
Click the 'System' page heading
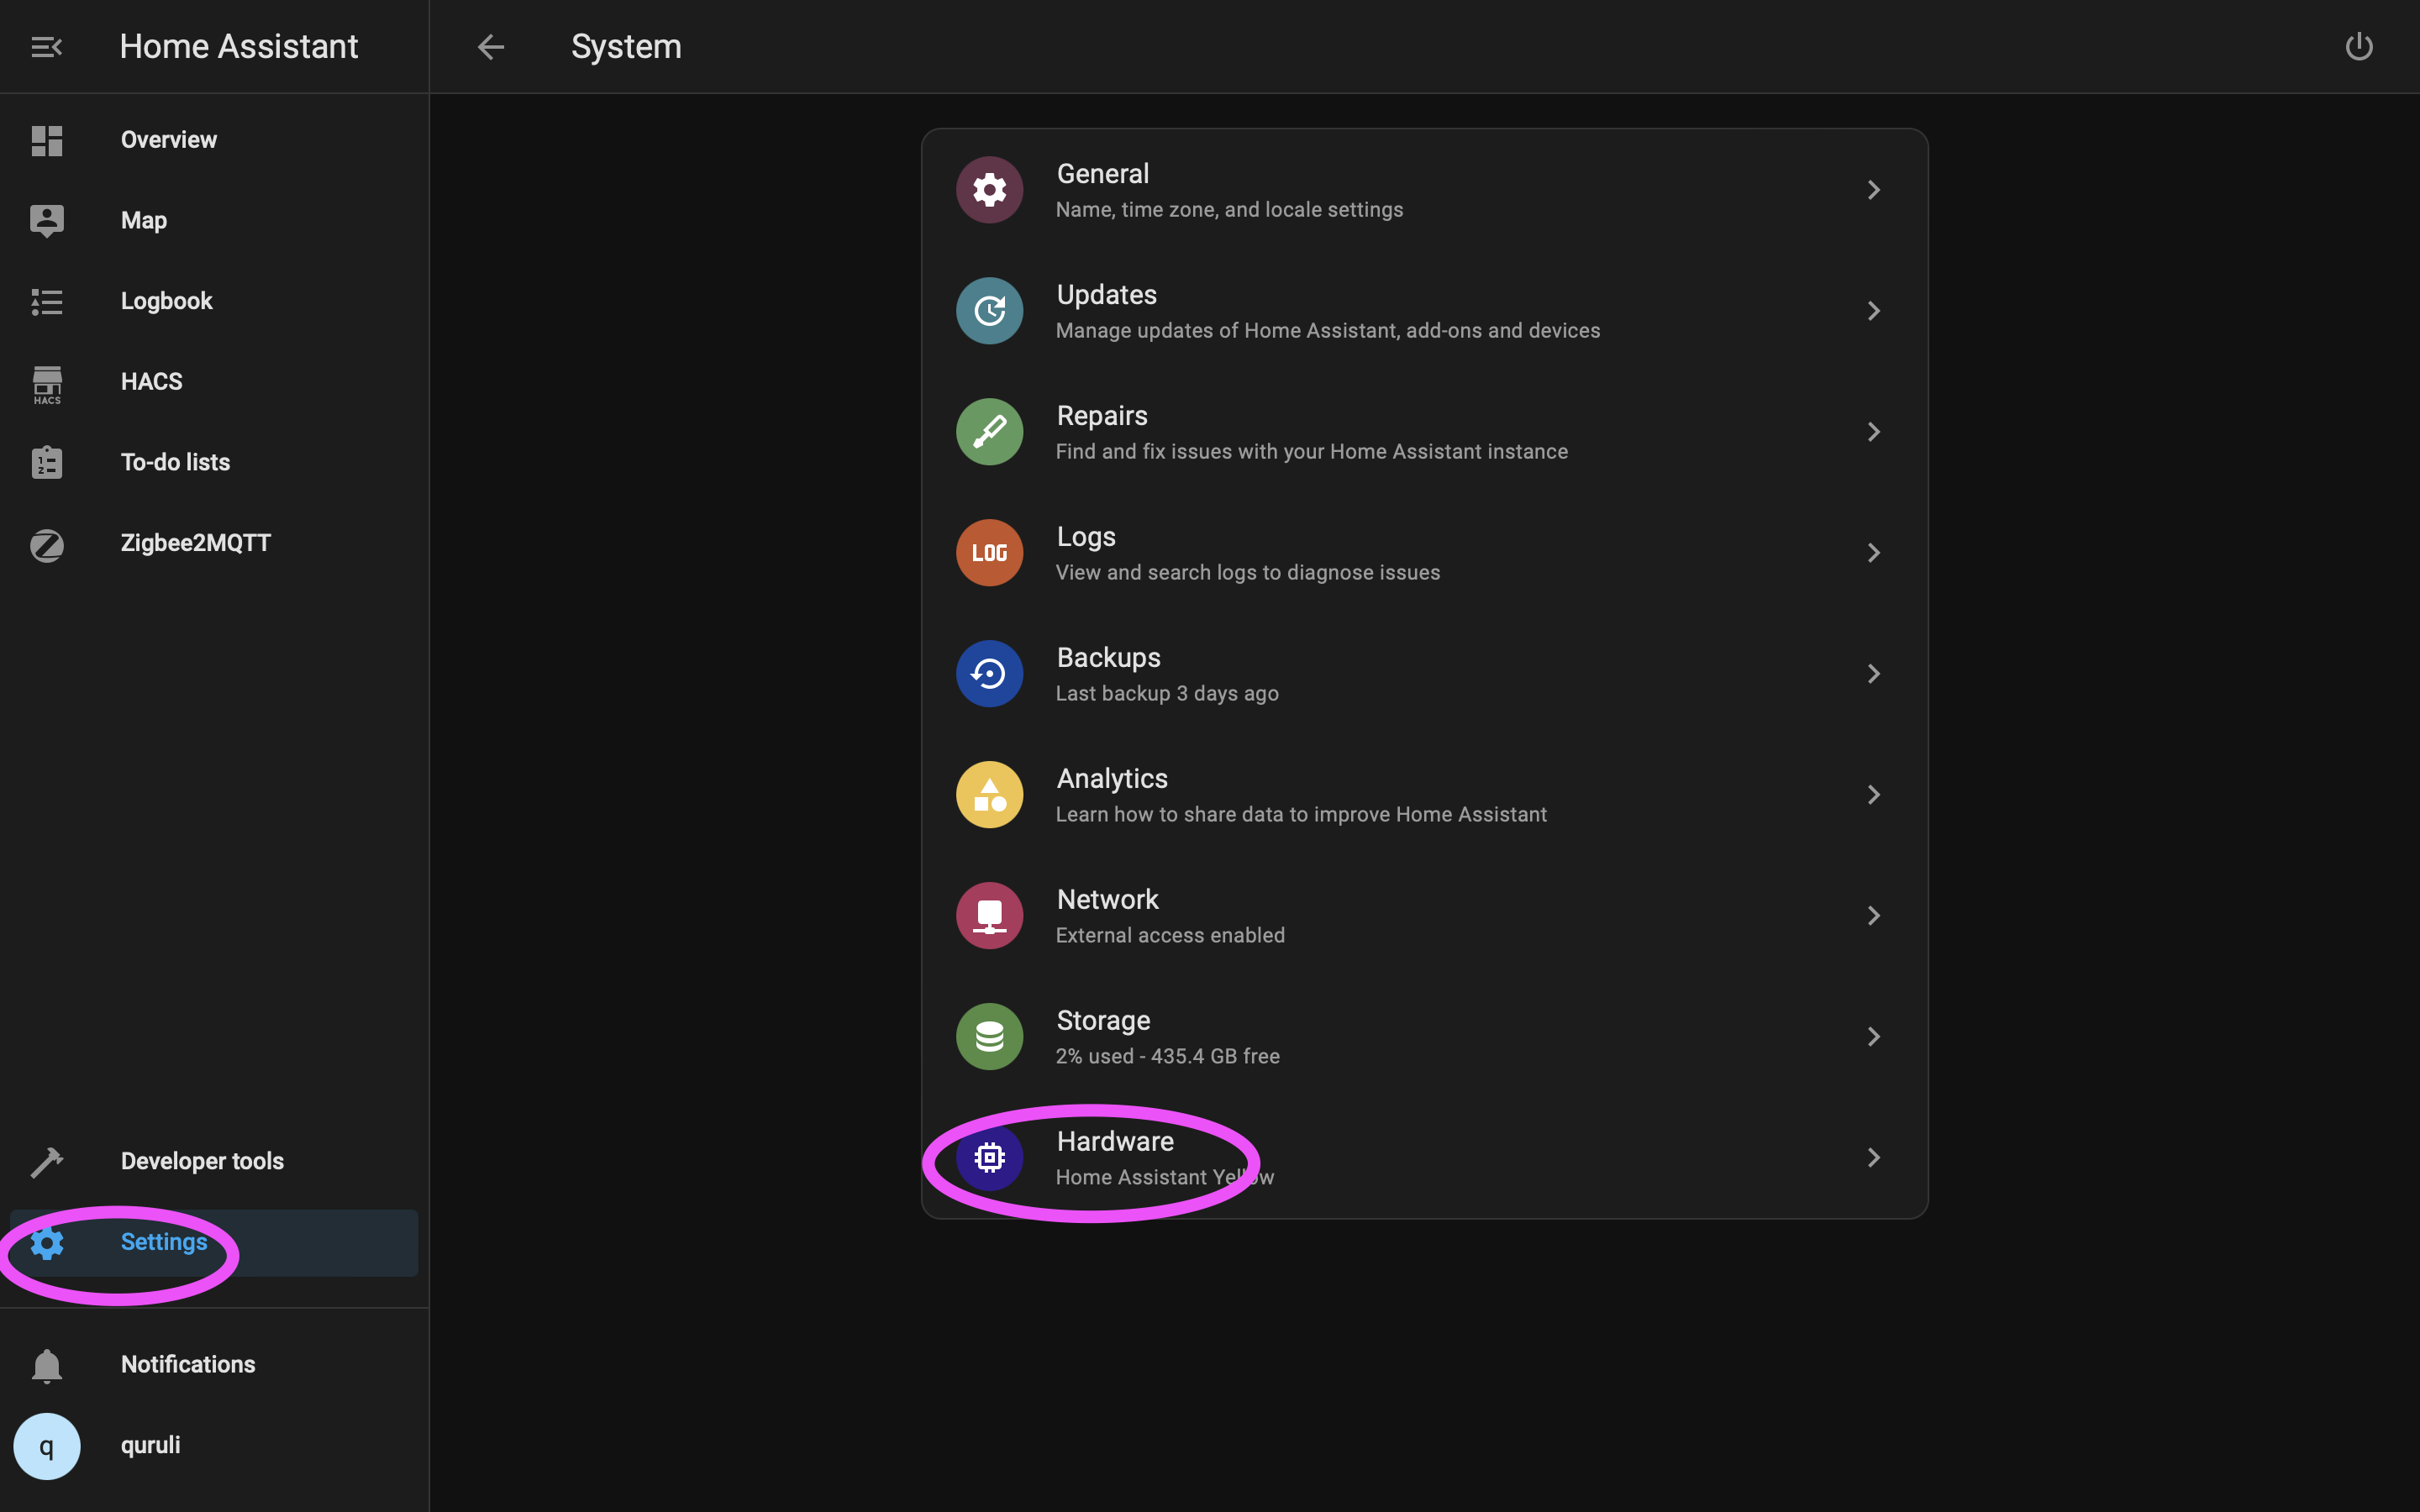coord(626,47)
